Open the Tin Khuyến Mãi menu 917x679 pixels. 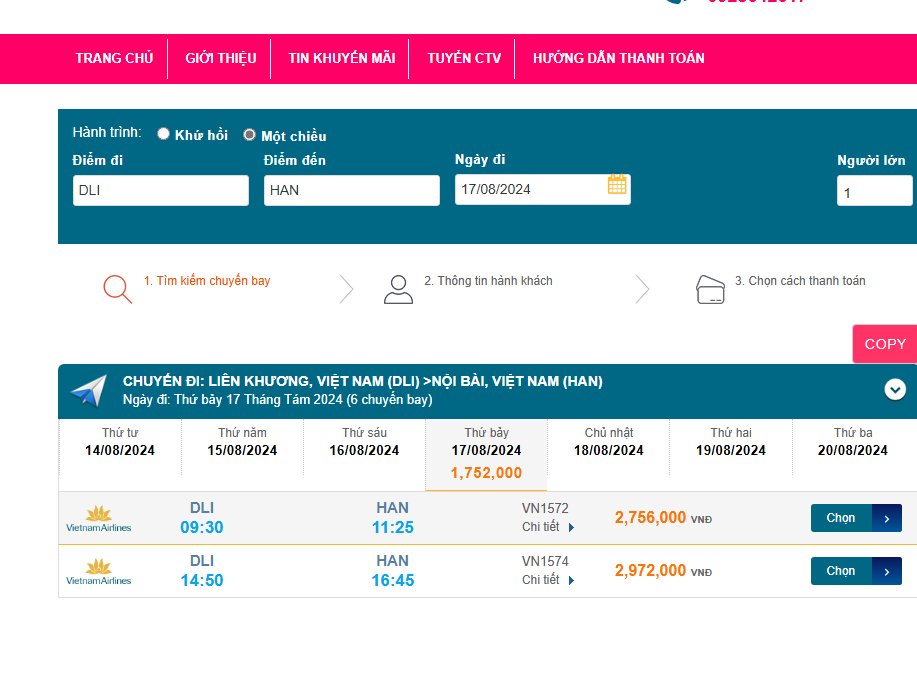tap(341, 58)
